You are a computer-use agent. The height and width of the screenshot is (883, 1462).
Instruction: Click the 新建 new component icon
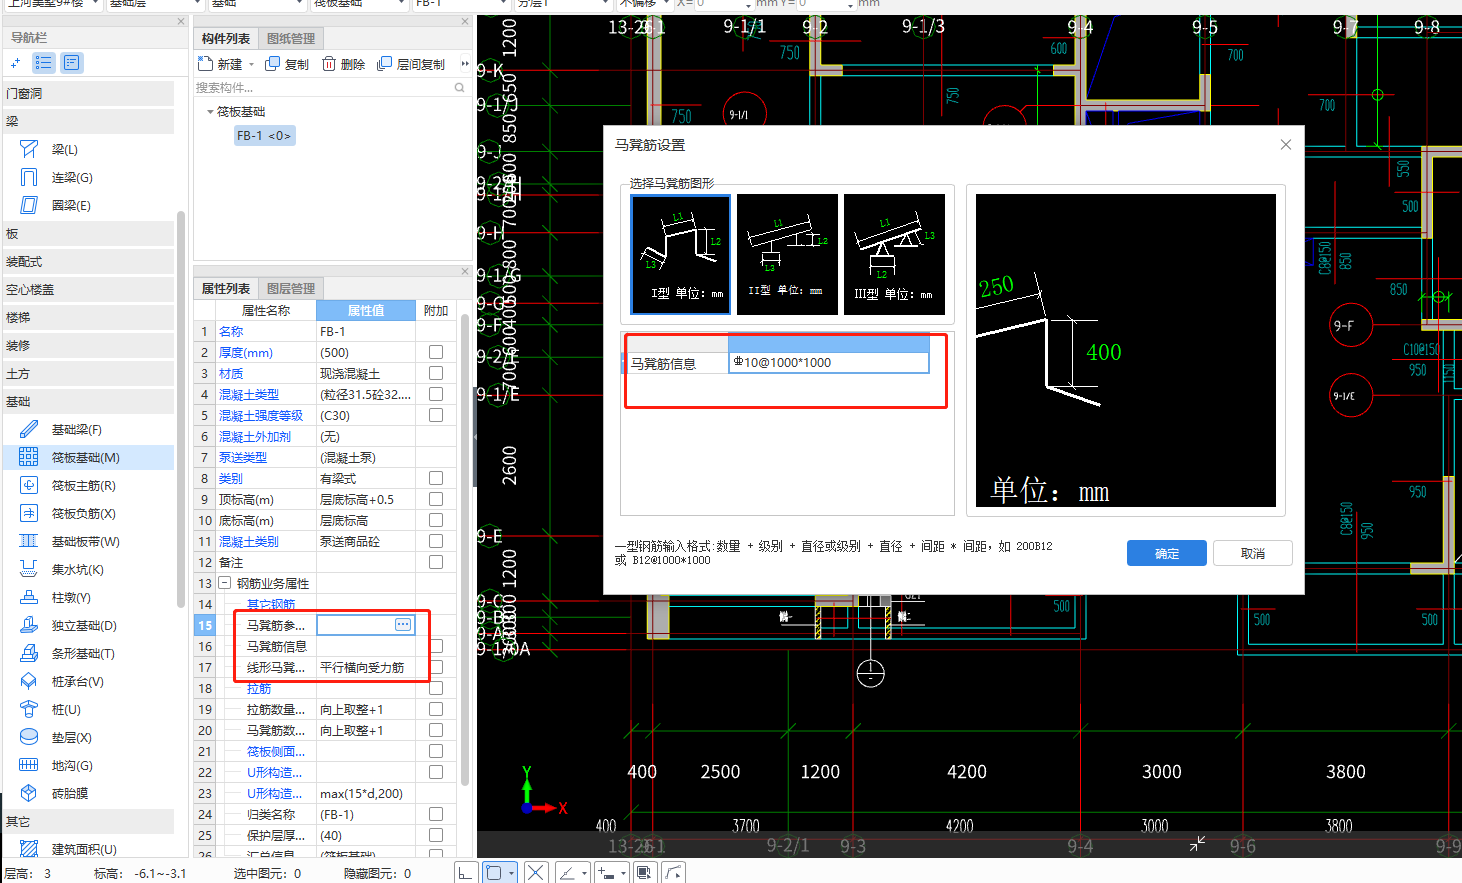[205, 64]
